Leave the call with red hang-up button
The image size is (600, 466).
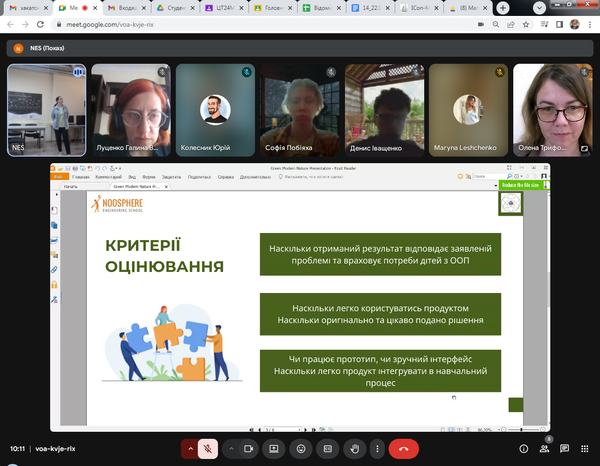tap(403, 449)
